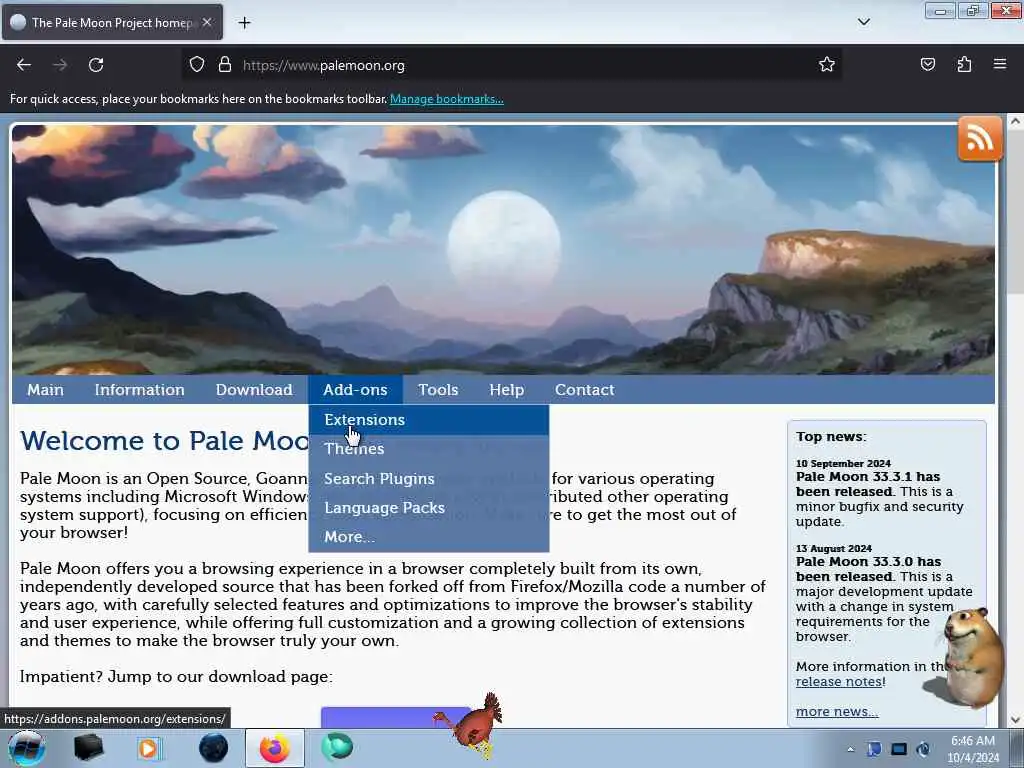
Task: Open the black box taskbar app
Action: [88, 748]
